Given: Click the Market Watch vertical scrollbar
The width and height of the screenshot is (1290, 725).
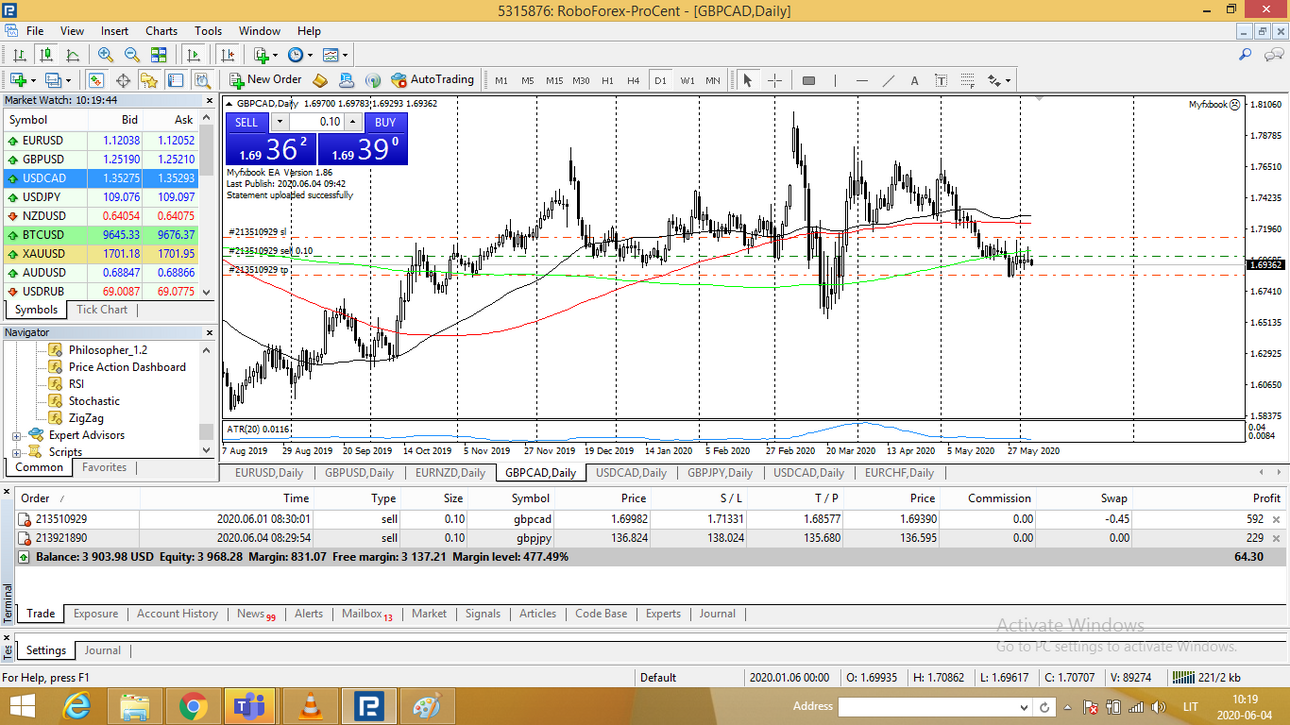Looking at the screenshot, I should 207,205.
